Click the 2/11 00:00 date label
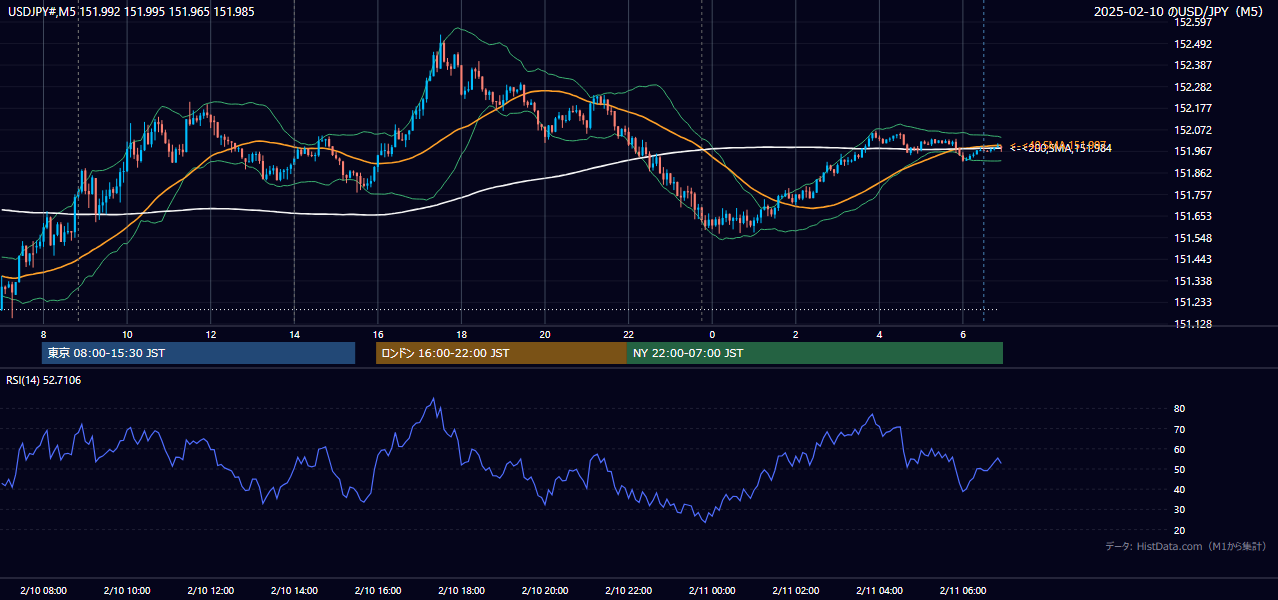The image size is (1278, 600). pos(712,591)
